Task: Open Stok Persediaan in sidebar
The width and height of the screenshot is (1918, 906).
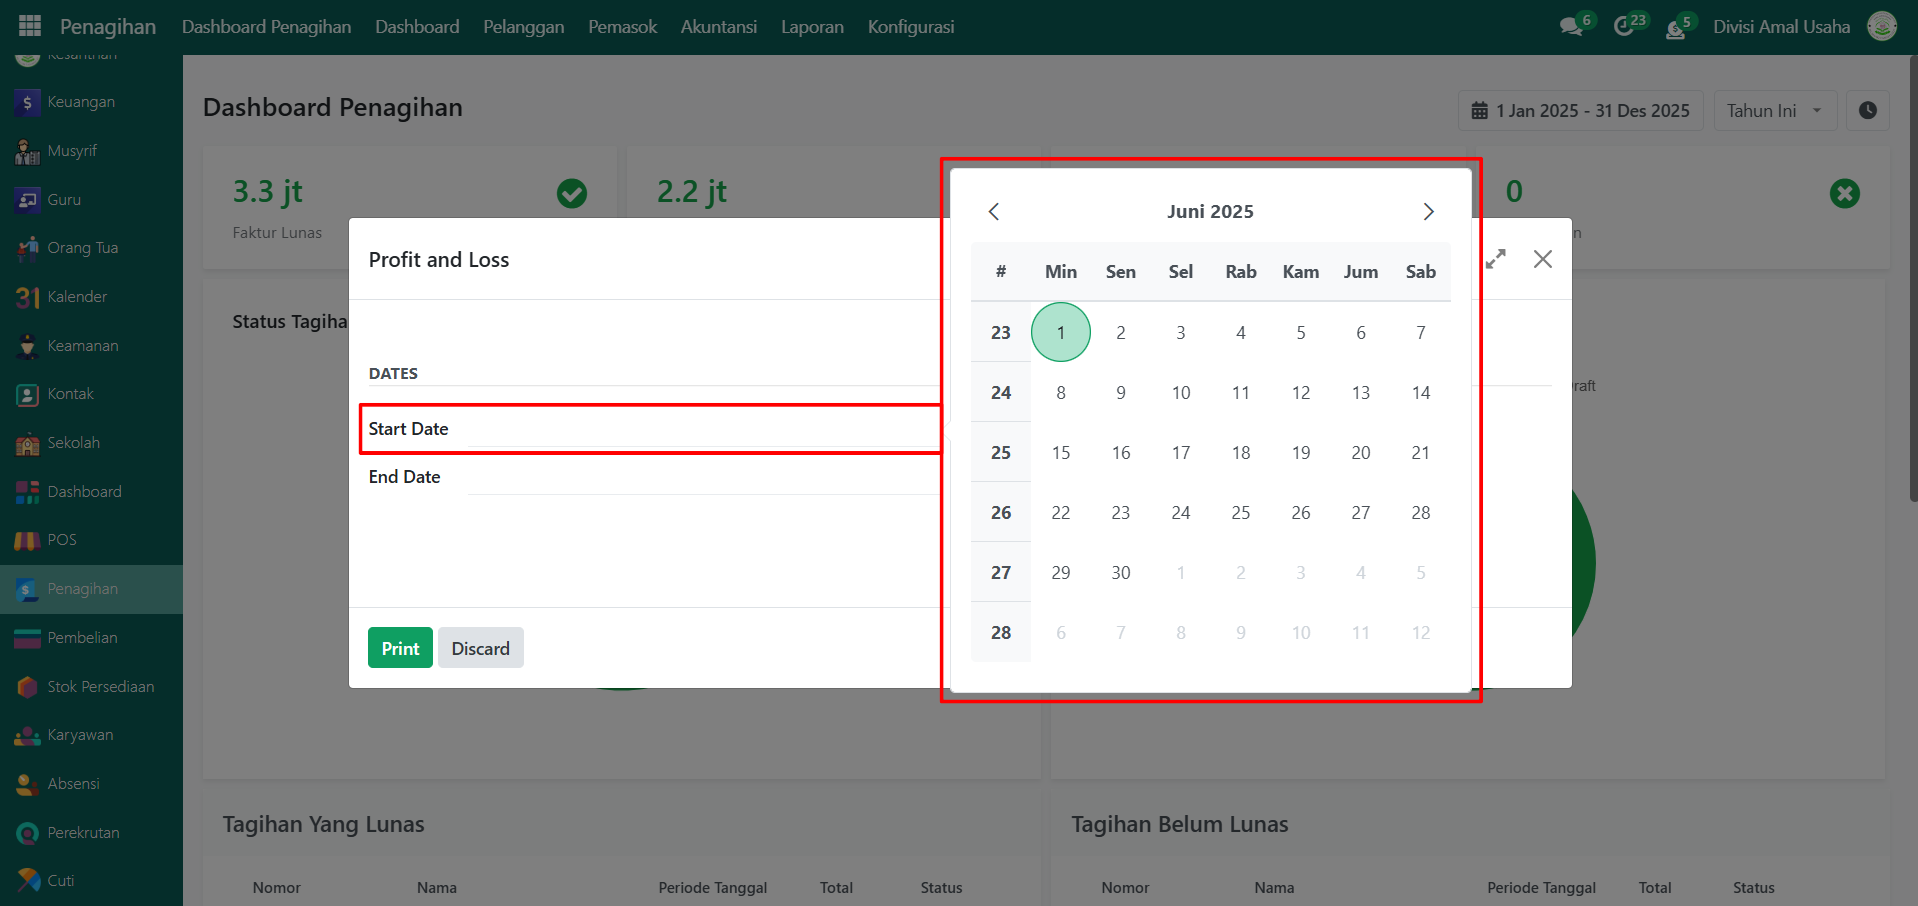Action: (x=100, y=687)
